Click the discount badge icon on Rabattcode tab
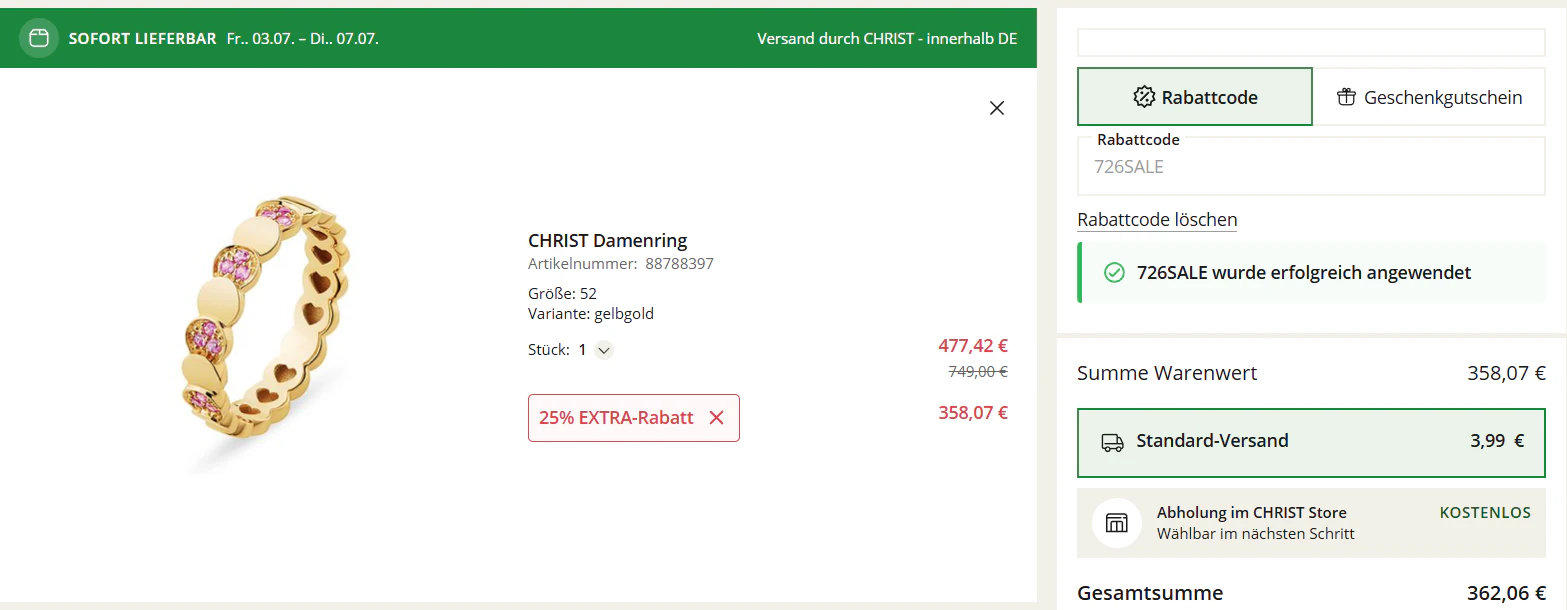Screen dimensions: 1567x610 coord(1144,97)
